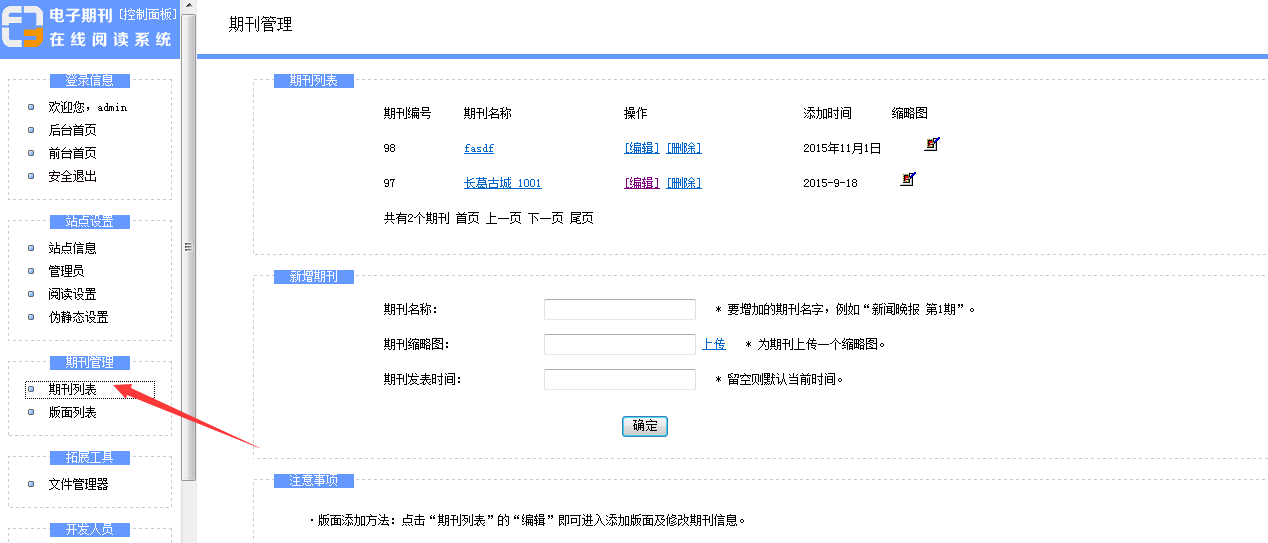
Task: Go to 管理员 page
Action: [66, 271]
